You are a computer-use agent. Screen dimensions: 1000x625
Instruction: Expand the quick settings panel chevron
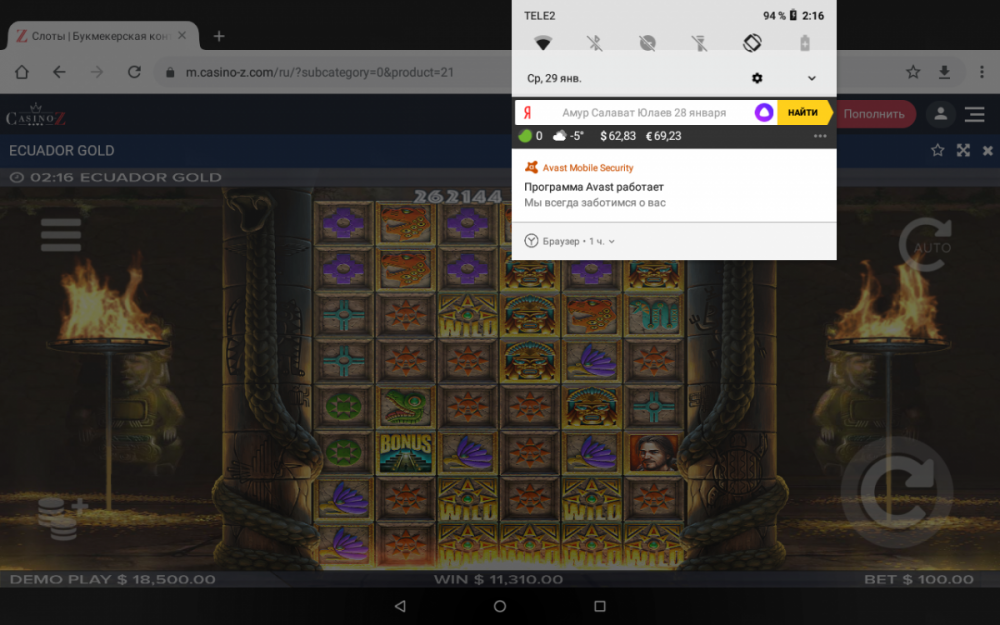pos(811,77)
